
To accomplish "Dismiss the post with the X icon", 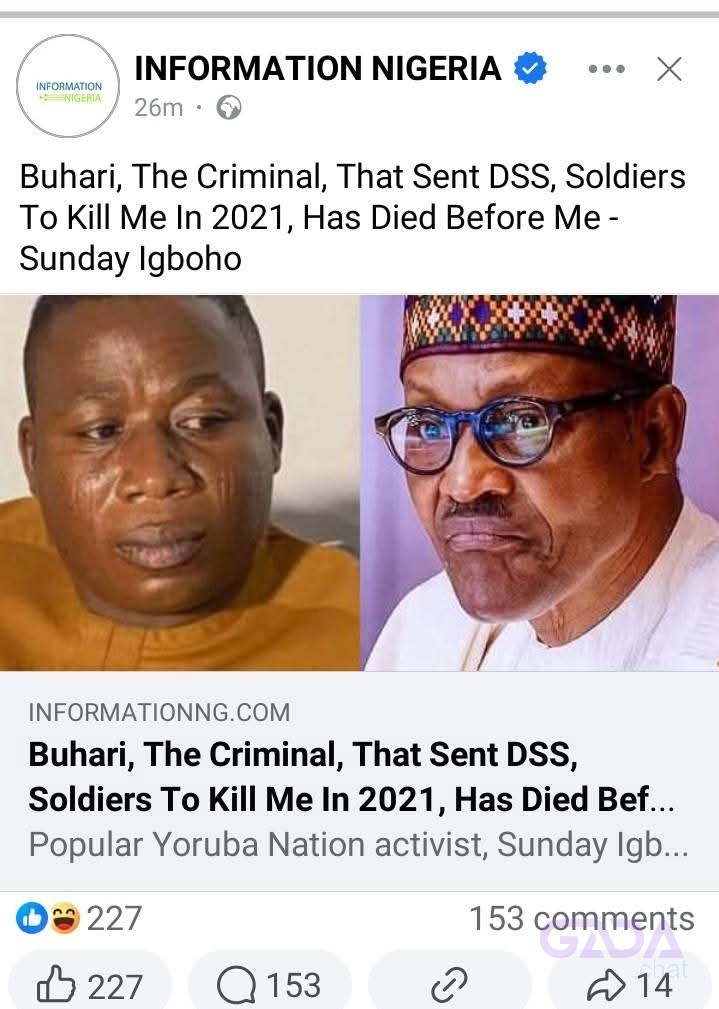I will click(669, 69).
